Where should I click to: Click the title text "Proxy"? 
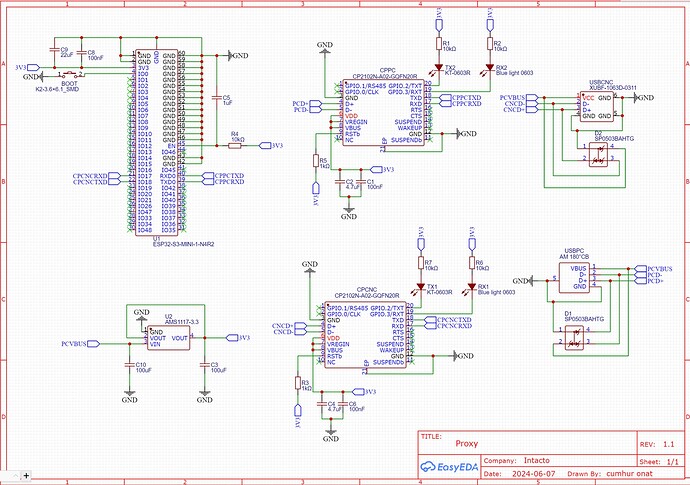466,444
